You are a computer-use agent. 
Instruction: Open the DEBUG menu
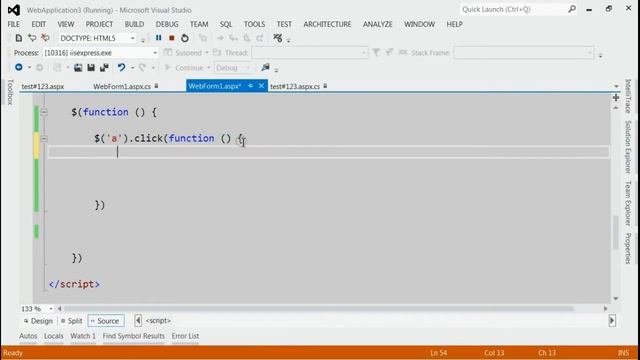pyautogui.click(x=167, y=24)
